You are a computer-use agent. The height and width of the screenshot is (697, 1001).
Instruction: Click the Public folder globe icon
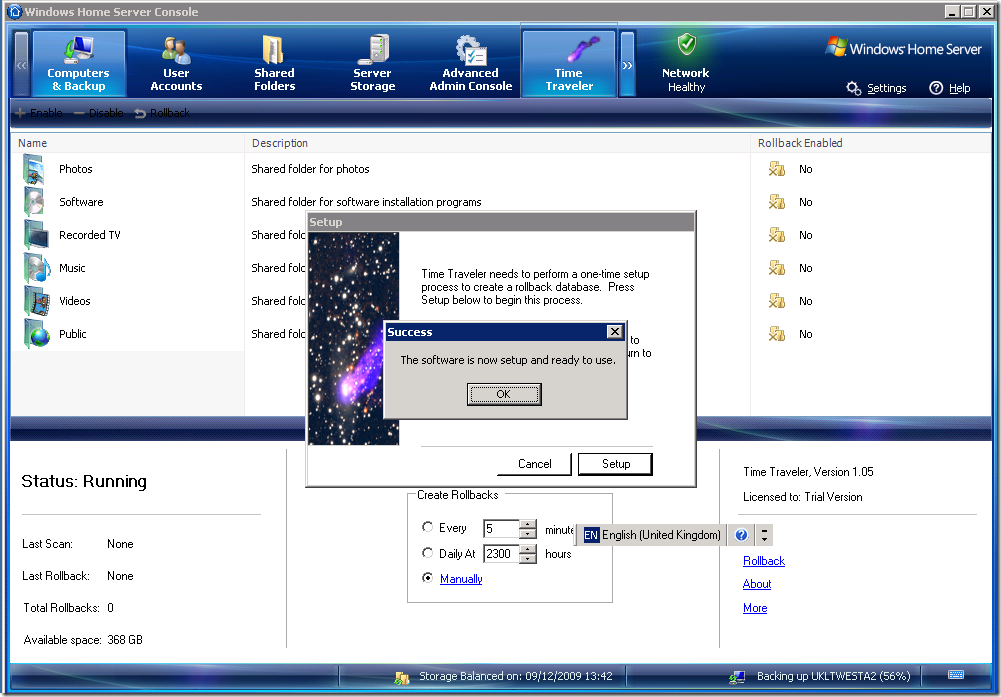tap(36, 334)
